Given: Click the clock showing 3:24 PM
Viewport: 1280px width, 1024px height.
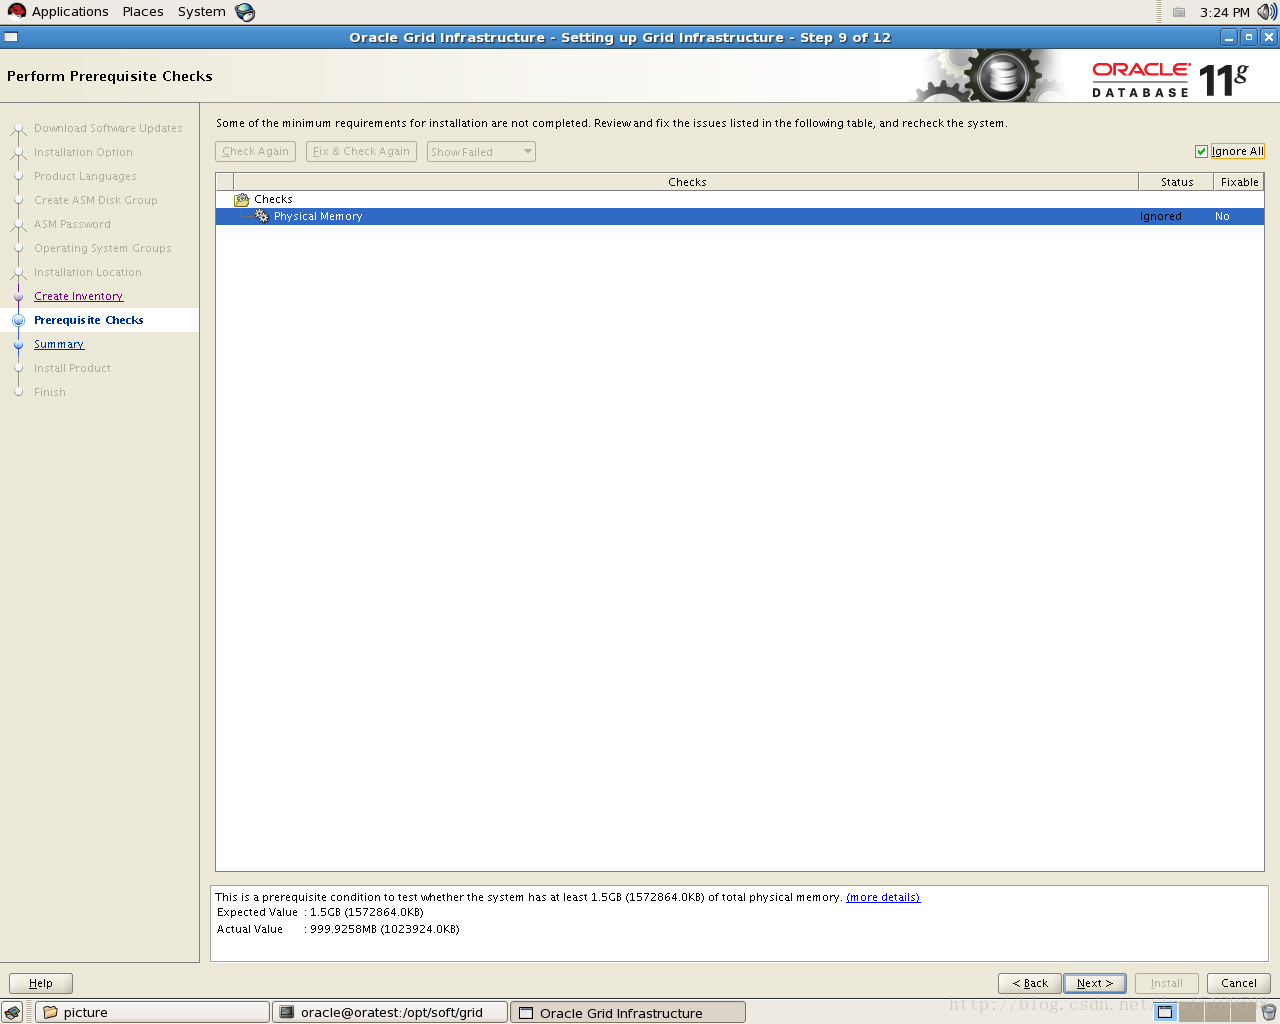Looking at the screenshot, I should (1225, 12).
